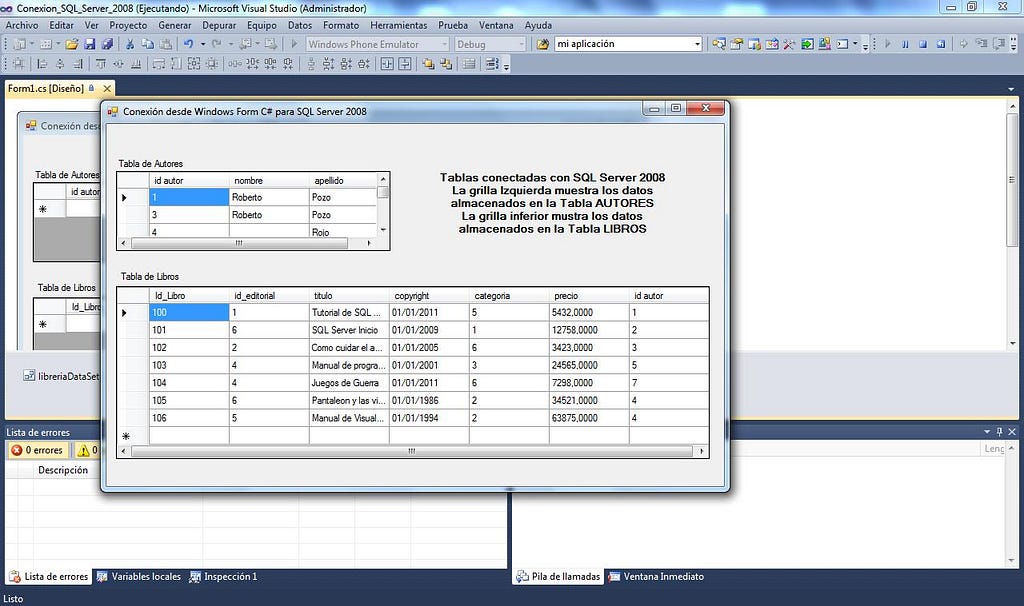Sort libros grid by 'precio' column header

(x=588, y=296)
